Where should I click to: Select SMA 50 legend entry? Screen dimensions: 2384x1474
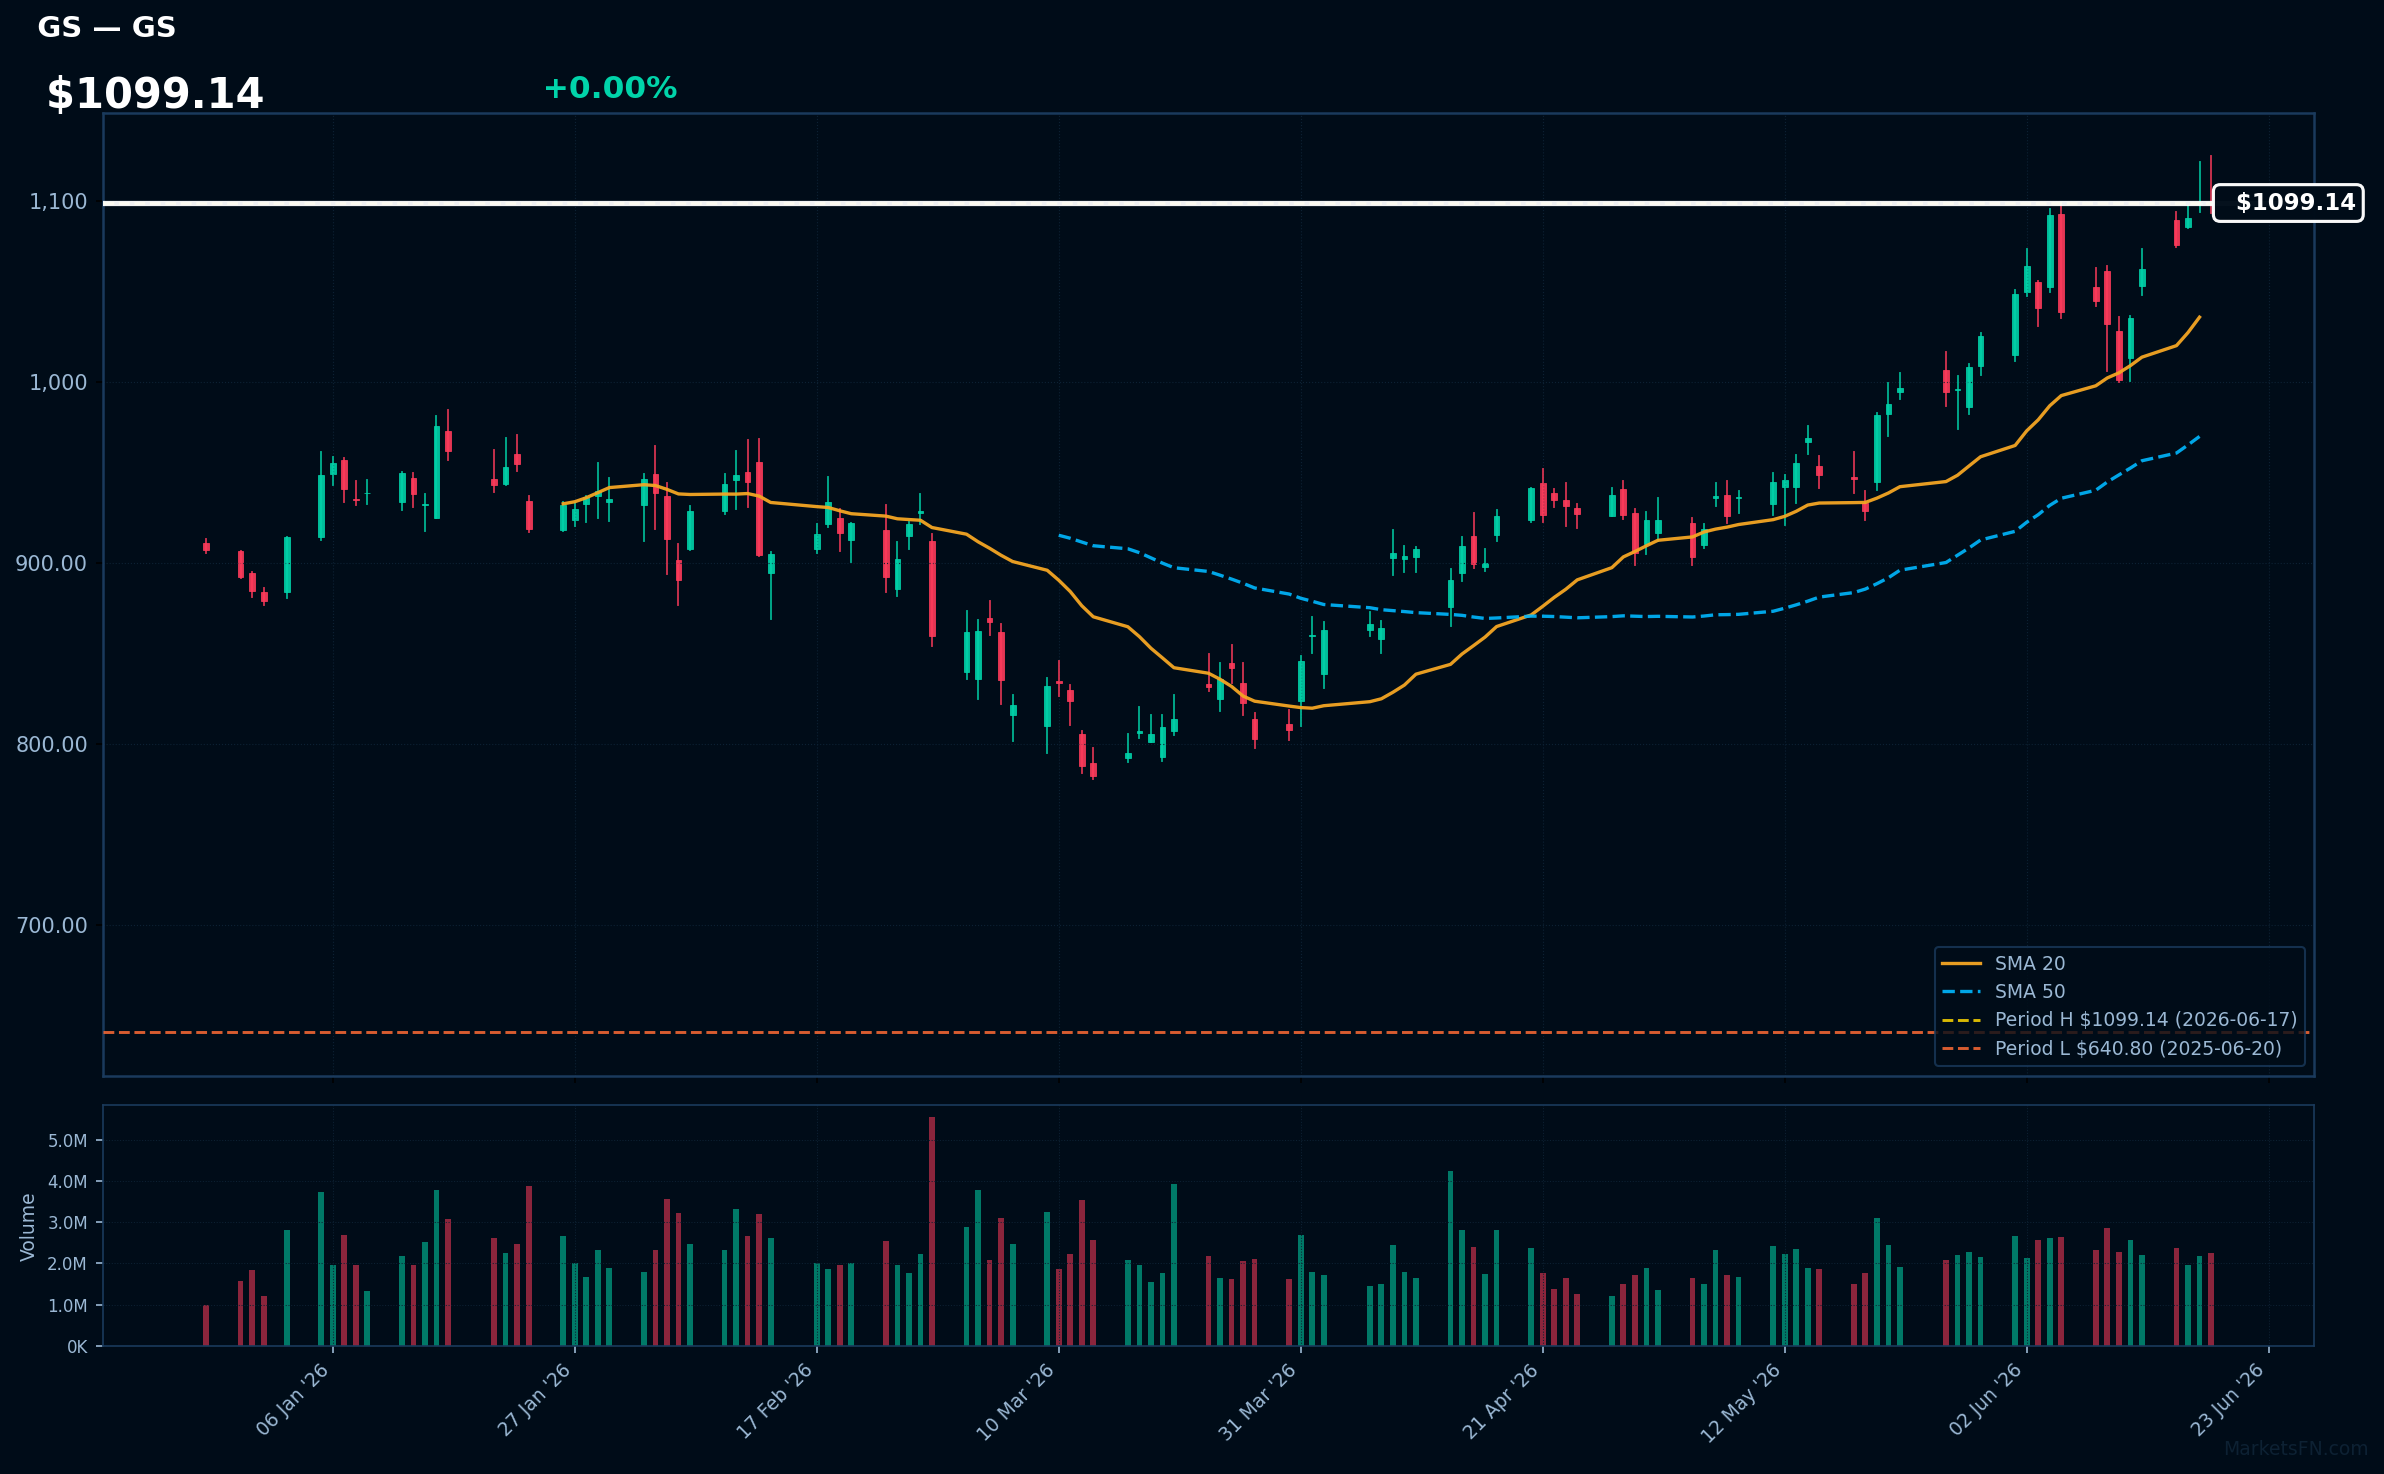(x=2003, y=992)
